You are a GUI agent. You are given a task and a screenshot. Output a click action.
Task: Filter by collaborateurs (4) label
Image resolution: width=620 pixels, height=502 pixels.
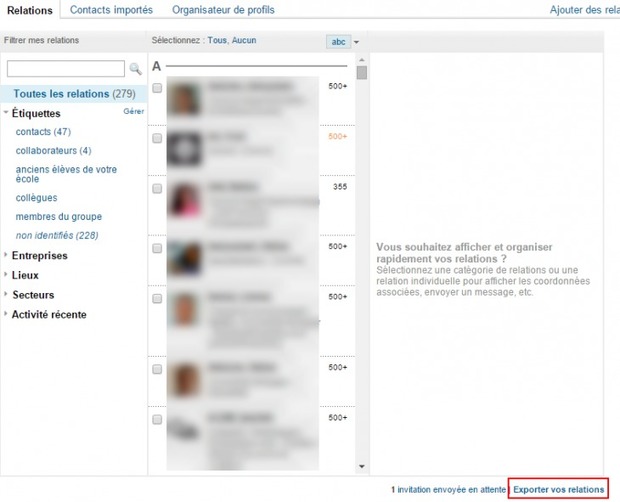53,151
